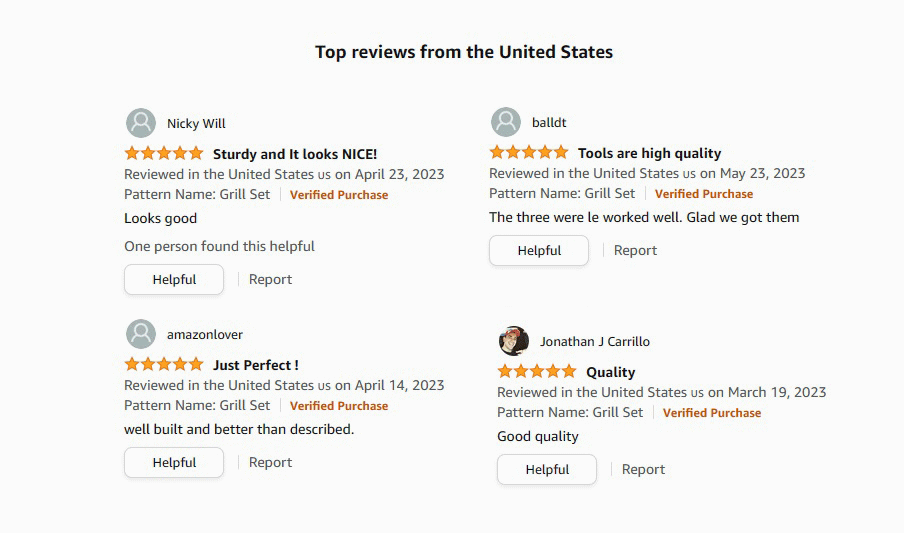The height and width of the screenshot is (533, 904).
Task: Report Nicky Will's review
Action: pyautogui.click(x=270, y=279)
